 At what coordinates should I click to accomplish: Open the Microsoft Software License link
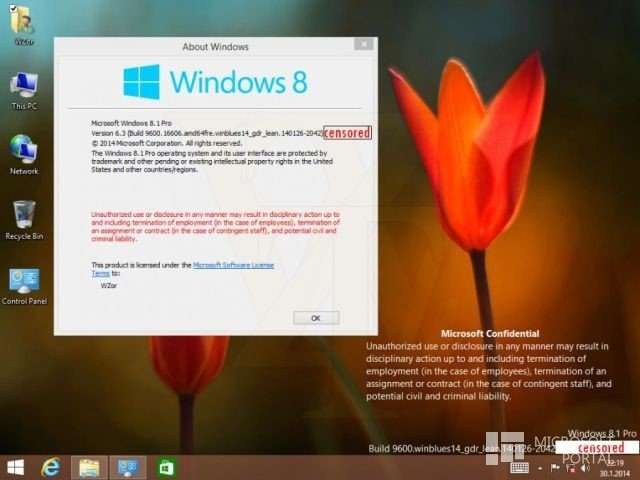[233, 265]
